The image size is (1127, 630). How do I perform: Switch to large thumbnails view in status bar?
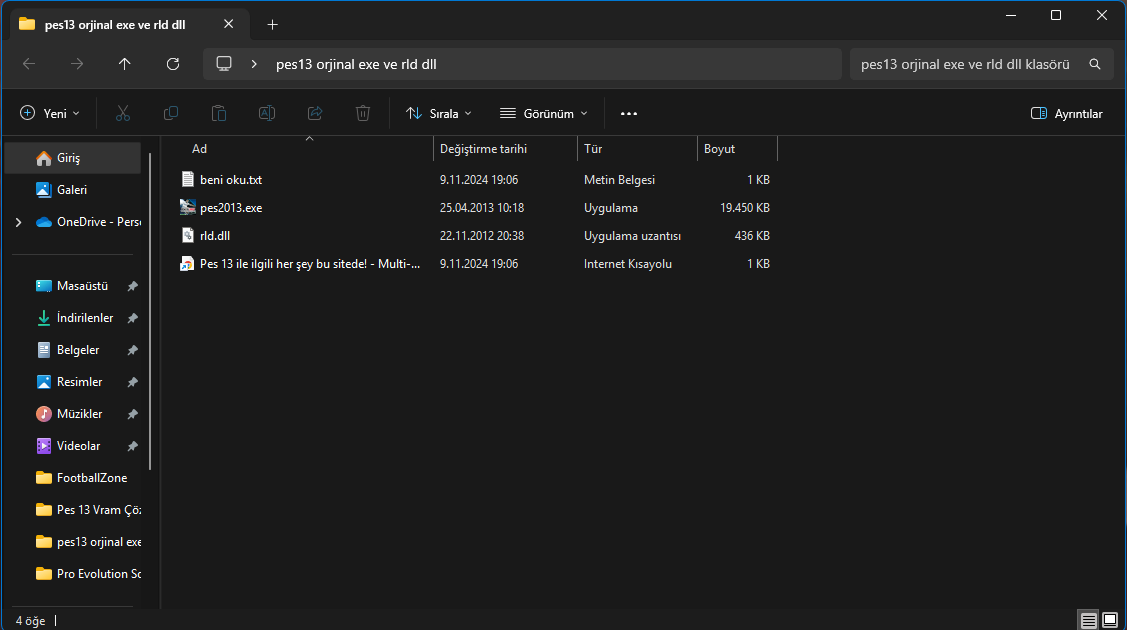1110,620
